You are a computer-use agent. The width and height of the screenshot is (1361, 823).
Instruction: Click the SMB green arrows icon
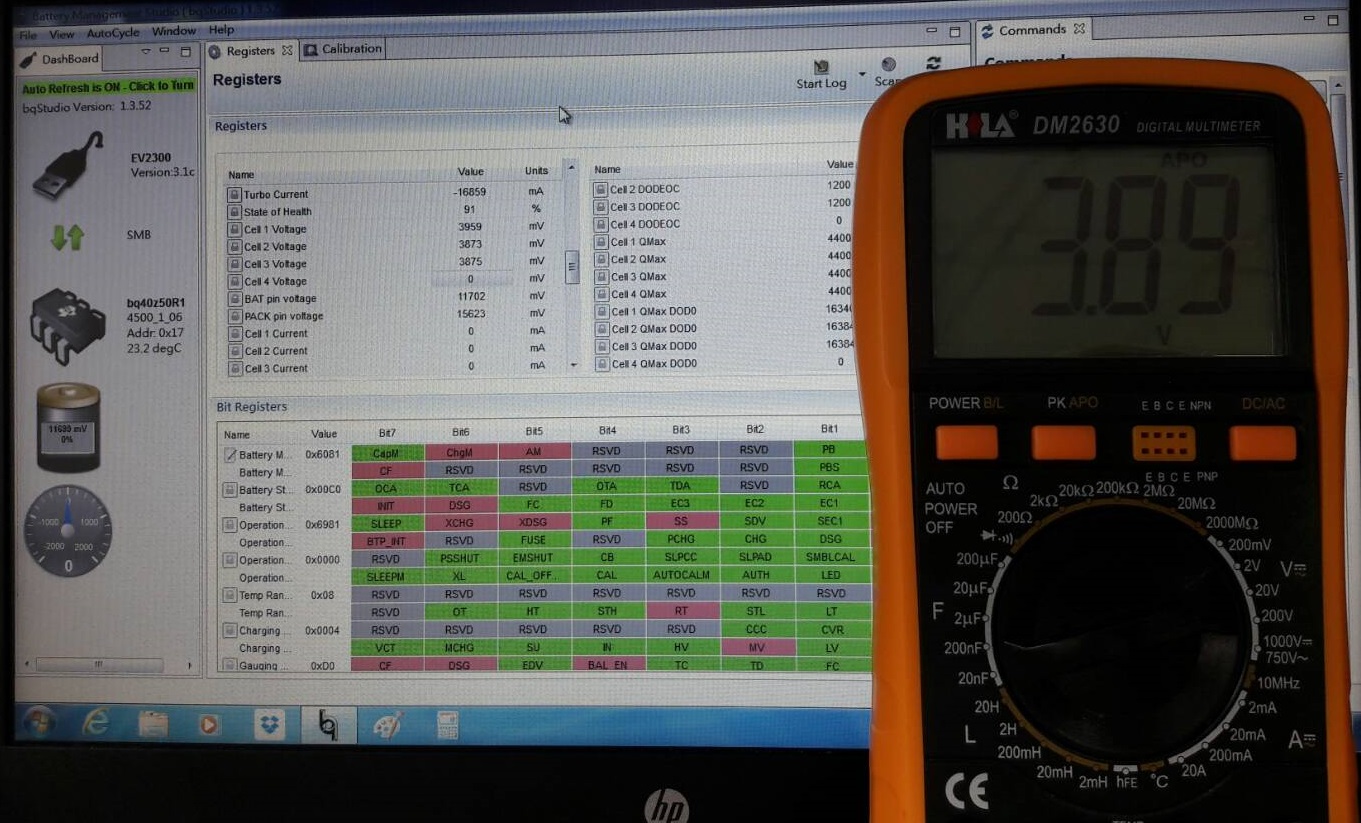(x=67, y=237)
